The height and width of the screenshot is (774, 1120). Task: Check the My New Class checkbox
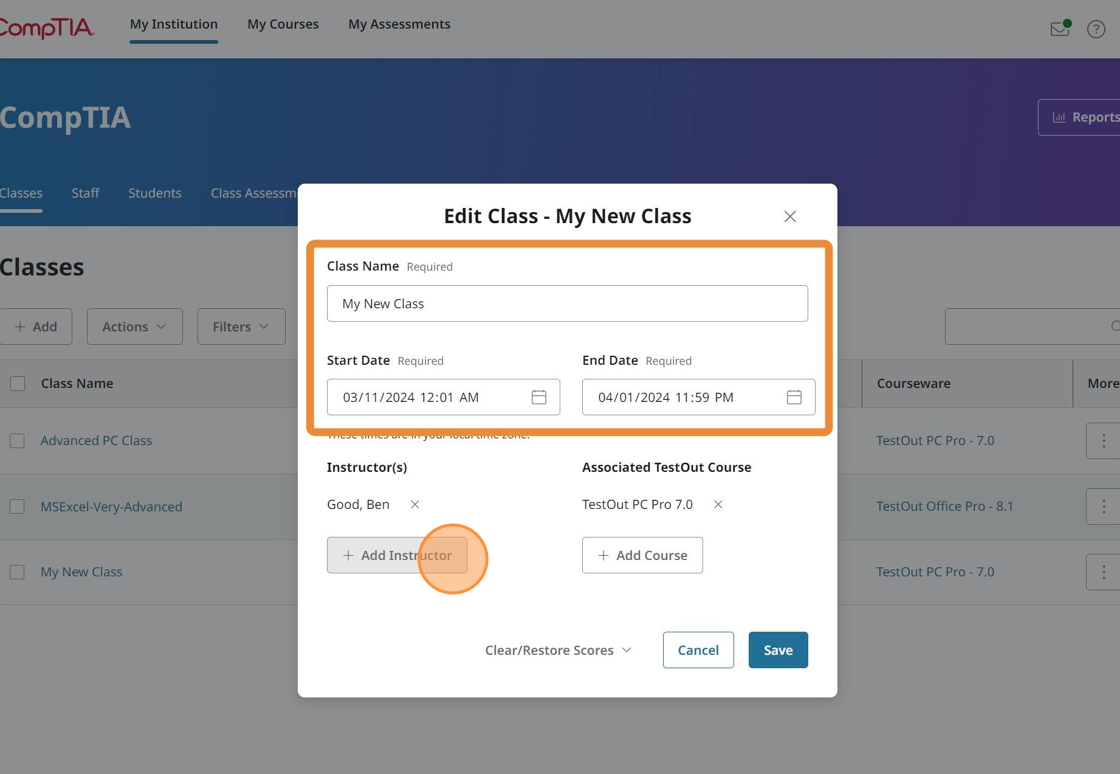17,572
